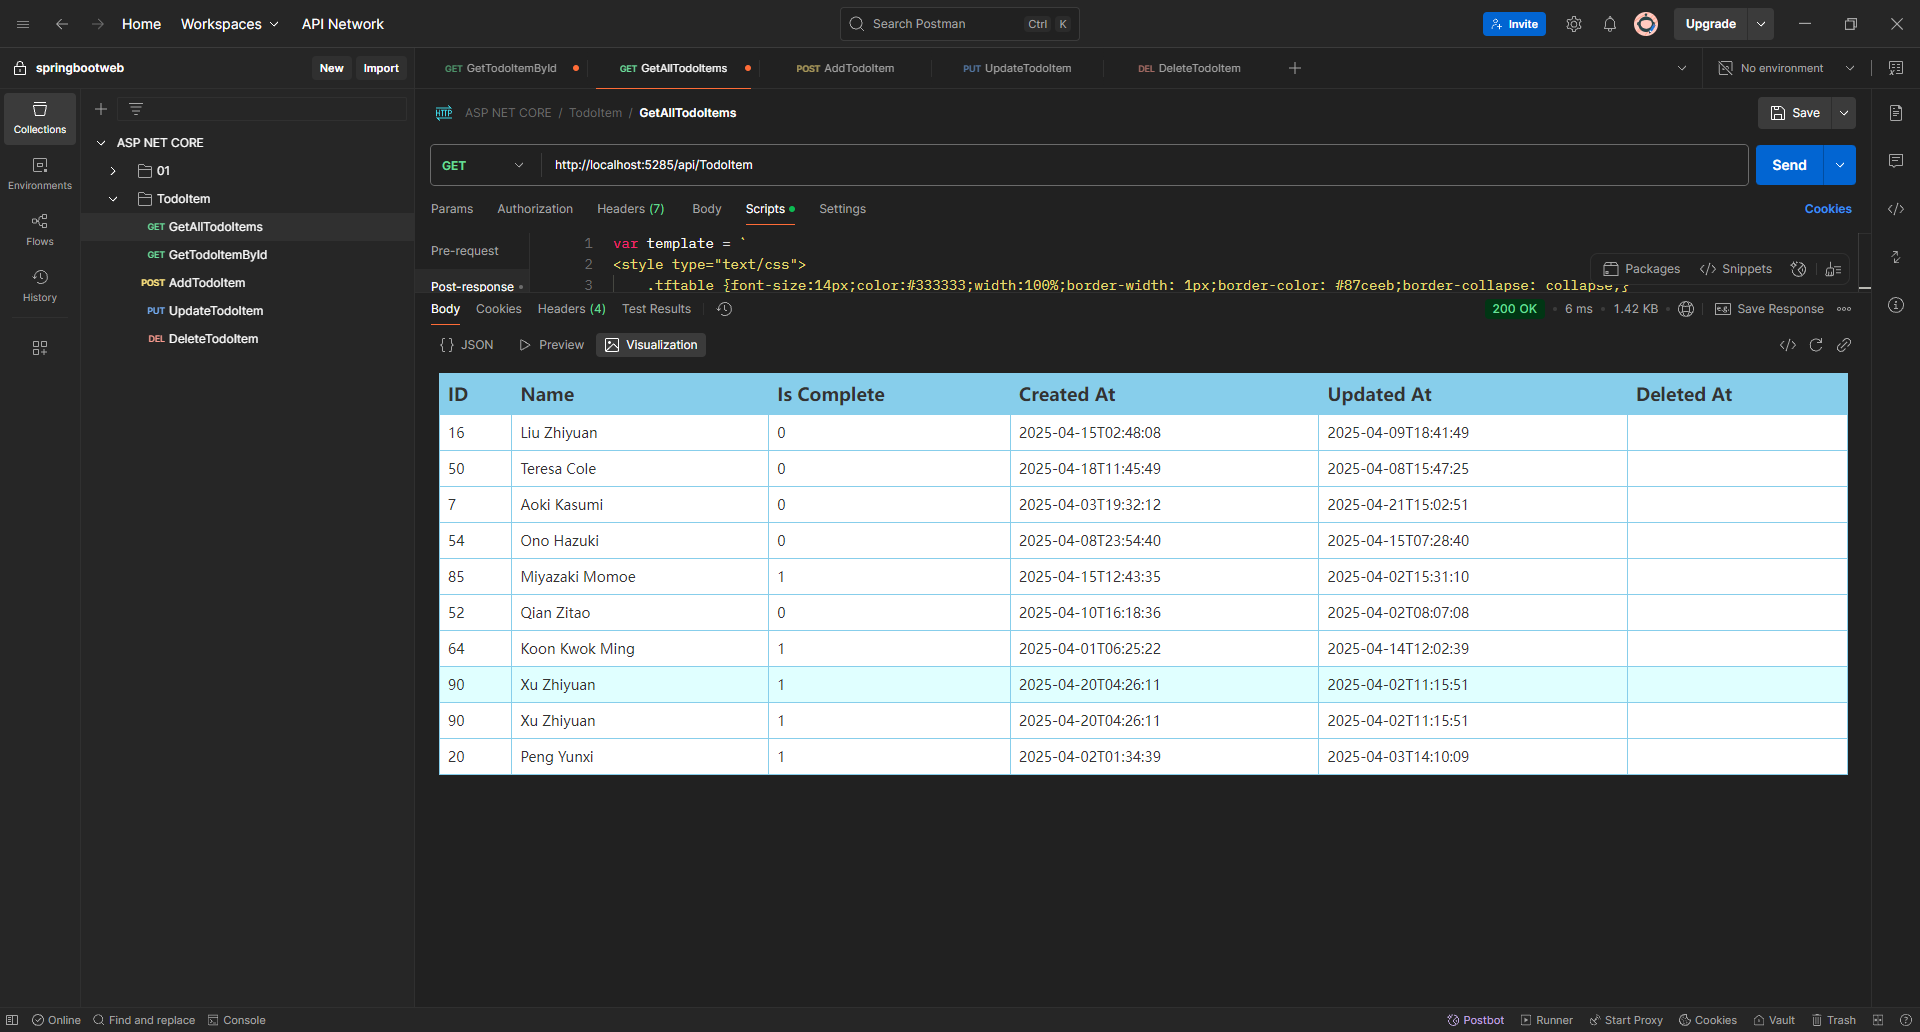Viewport: 1920px width, 1032px height.
Task: Open the Collections sidebar panel
Action: coord(40,118)
